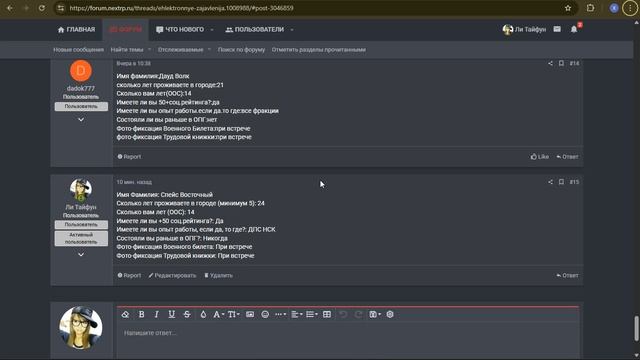Expand dadok777 user info chevron
This screenshot has width=640, height=360.
pos(81,120)
